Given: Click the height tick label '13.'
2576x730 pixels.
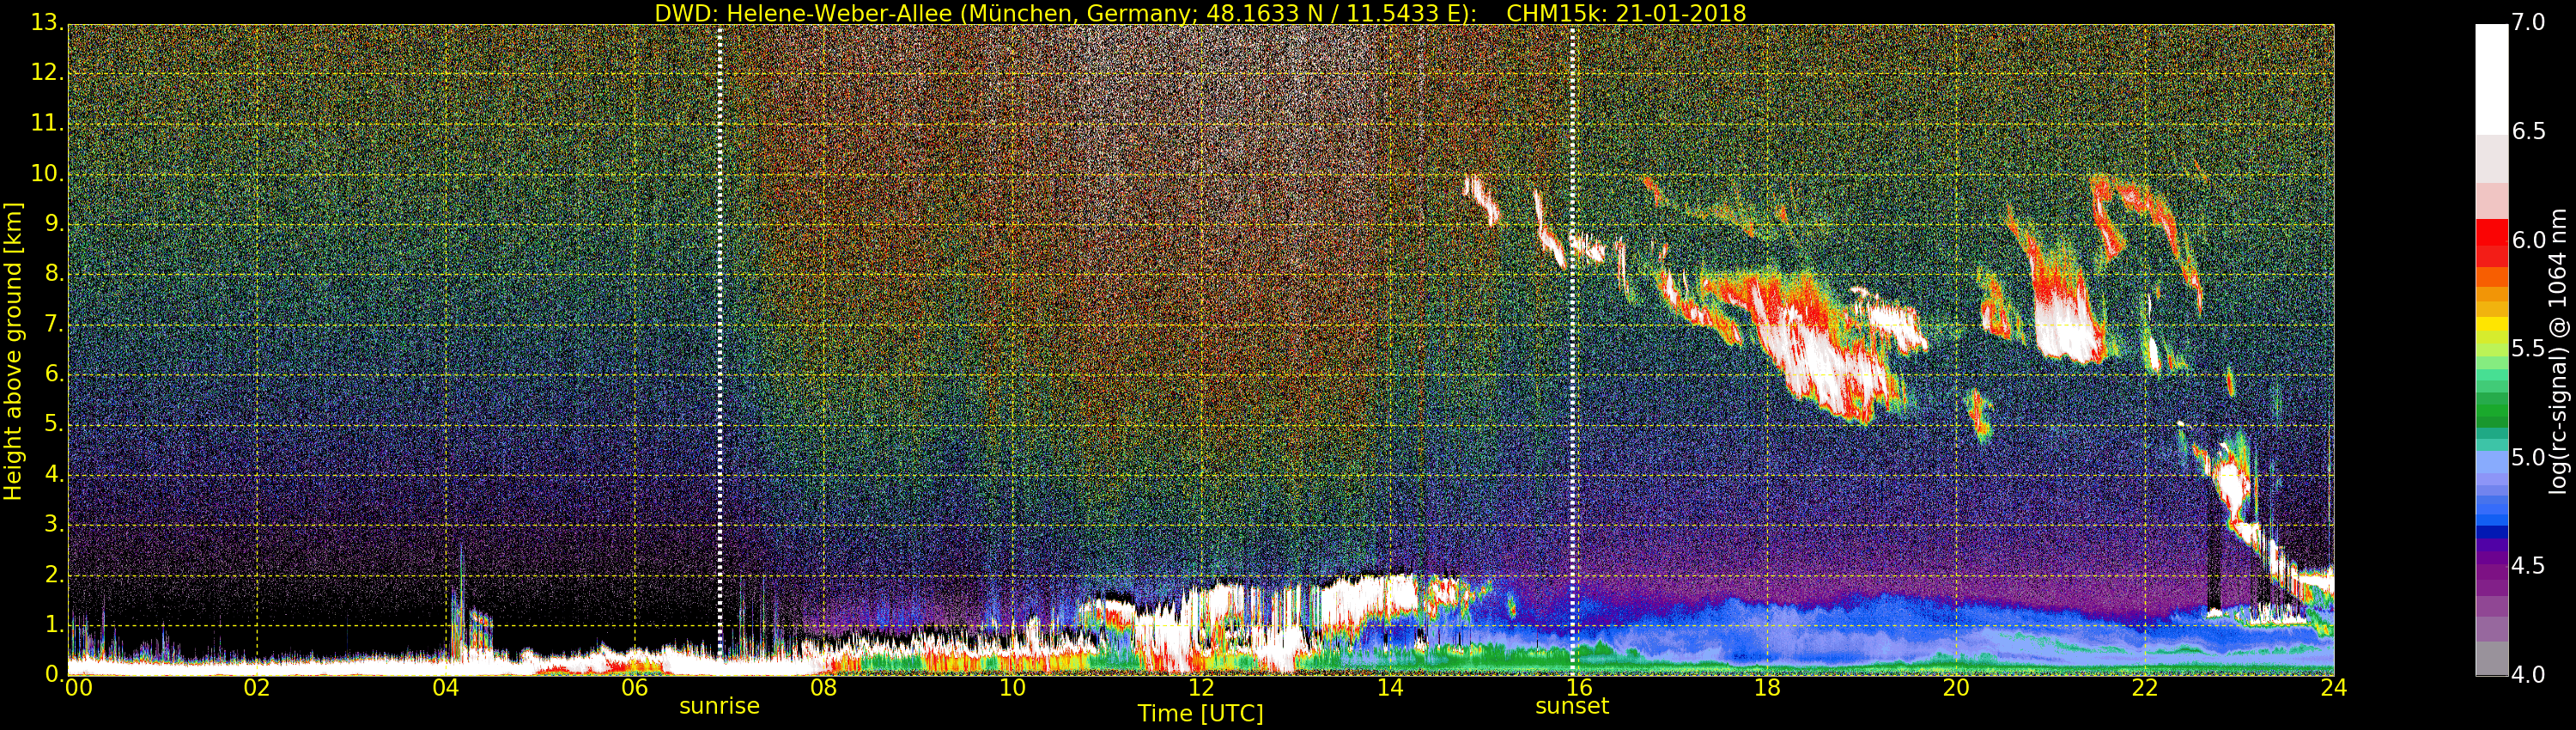Looking at the screenshot, I should (46, 22).
